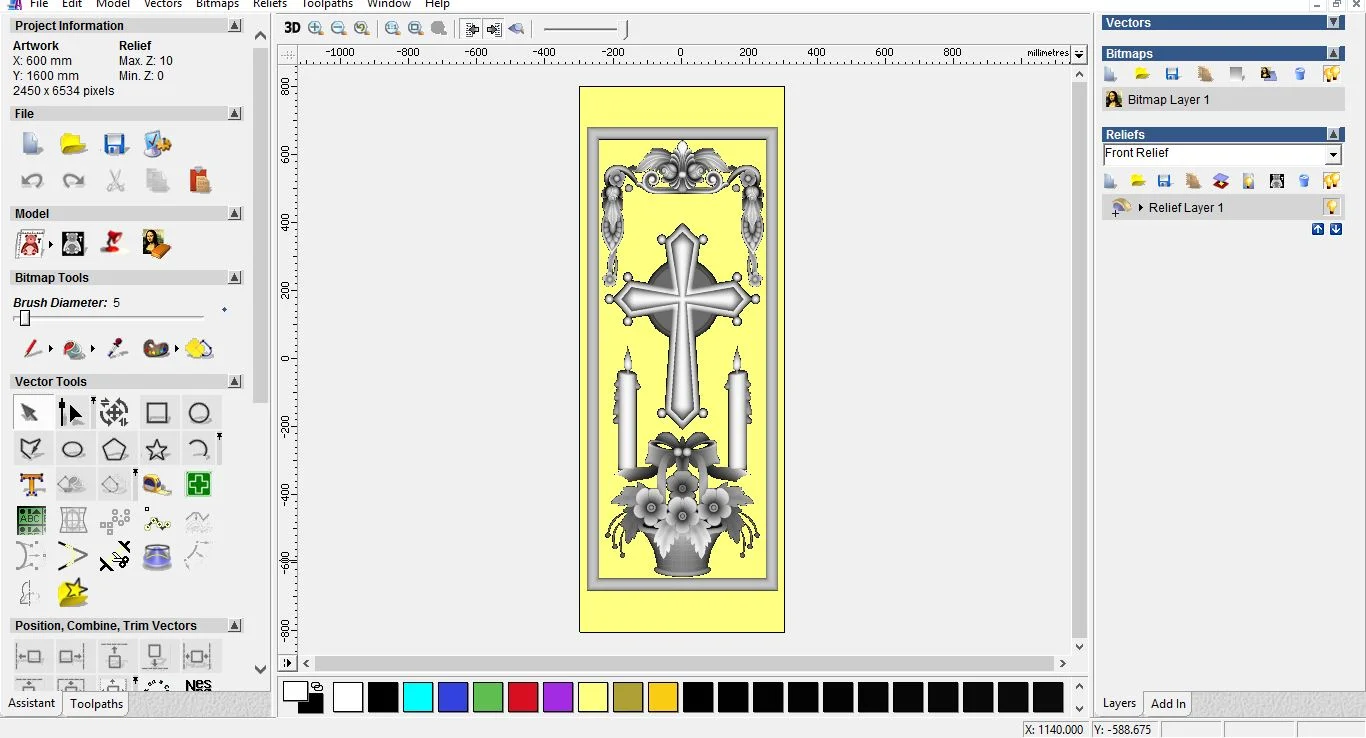Toggle visibility bulb of Relief Layer 1
The image size is (1366, 738).
click(1331, 207)
